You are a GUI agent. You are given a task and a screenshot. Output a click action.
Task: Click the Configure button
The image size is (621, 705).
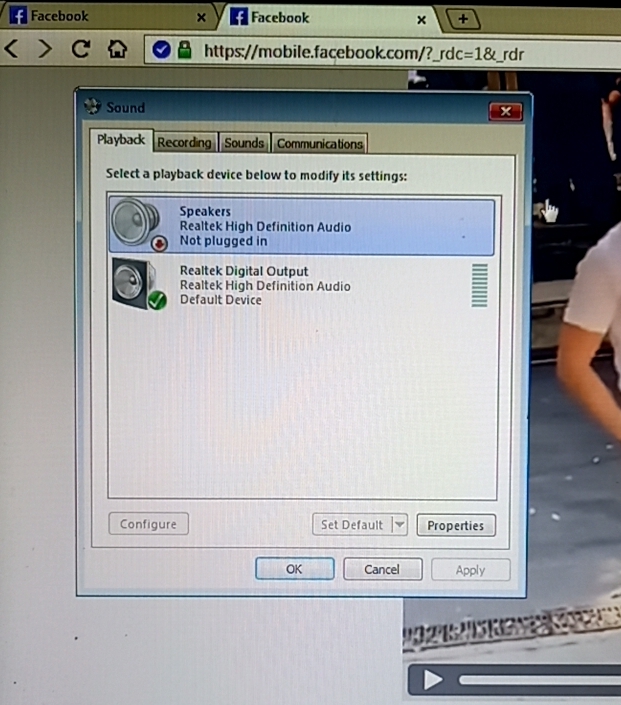click(148, 524)
